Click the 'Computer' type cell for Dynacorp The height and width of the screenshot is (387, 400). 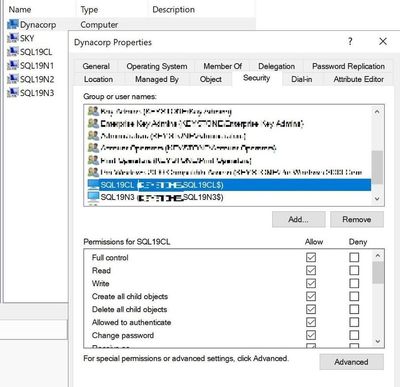[x=99, y=25]
